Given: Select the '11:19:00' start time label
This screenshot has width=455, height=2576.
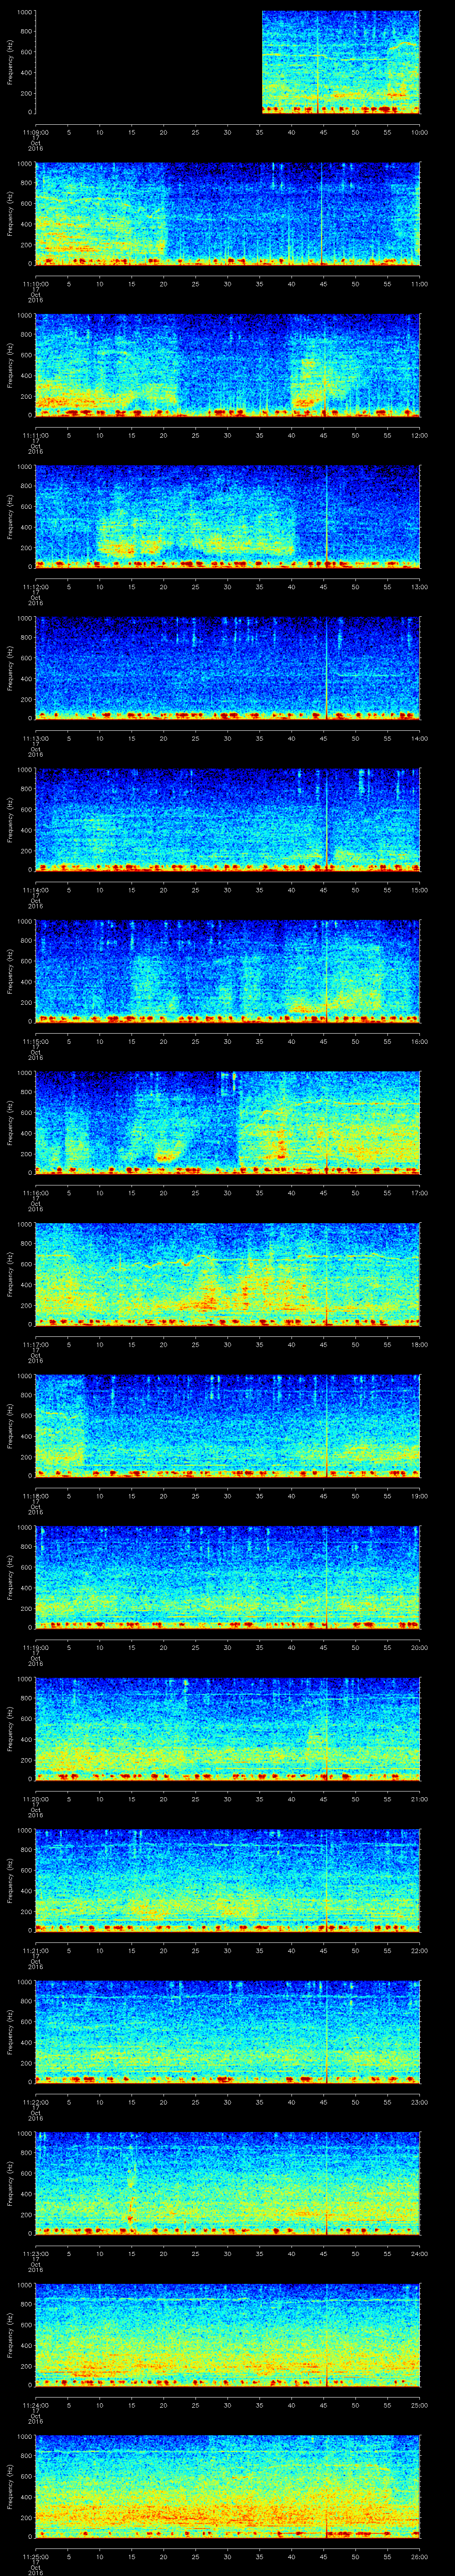Looking at the screenshot, I should [36, 1647].
